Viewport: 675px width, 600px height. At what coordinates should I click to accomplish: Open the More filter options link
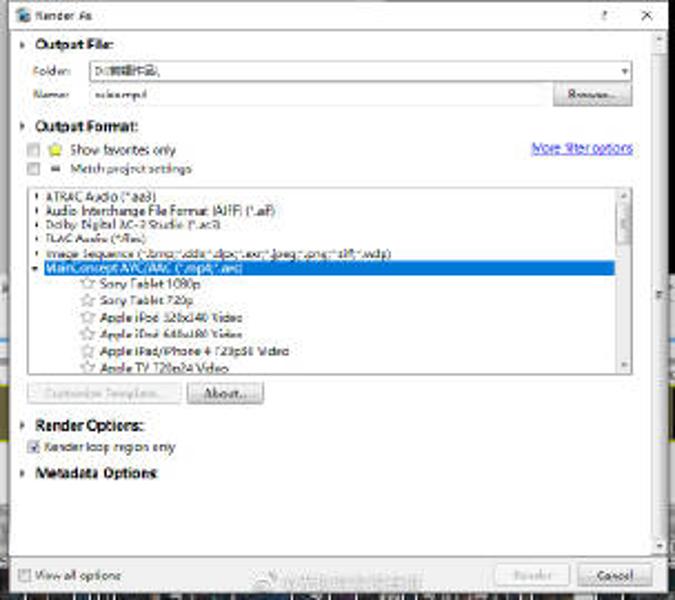point(582,148)
